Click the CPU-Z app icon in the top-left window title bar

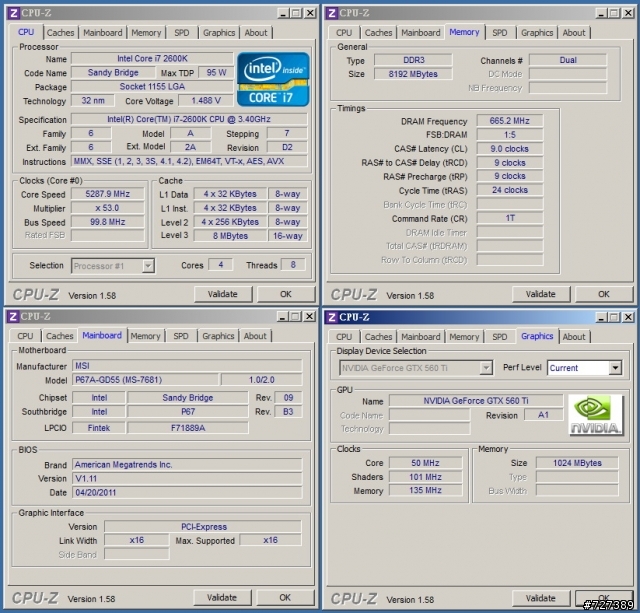pyautogui.click(x=13, y=13)
